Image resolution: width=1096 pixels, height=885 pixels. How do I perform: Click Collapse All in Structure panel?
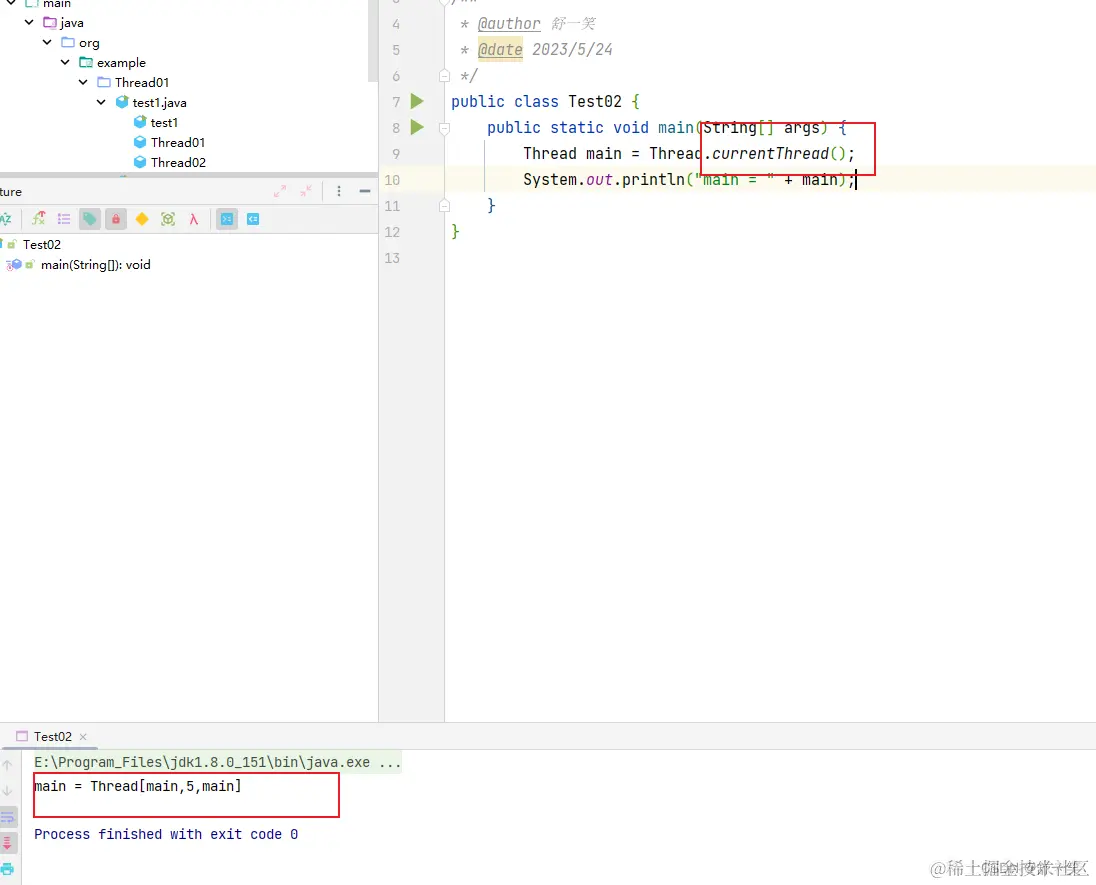[x=306, y=191]
